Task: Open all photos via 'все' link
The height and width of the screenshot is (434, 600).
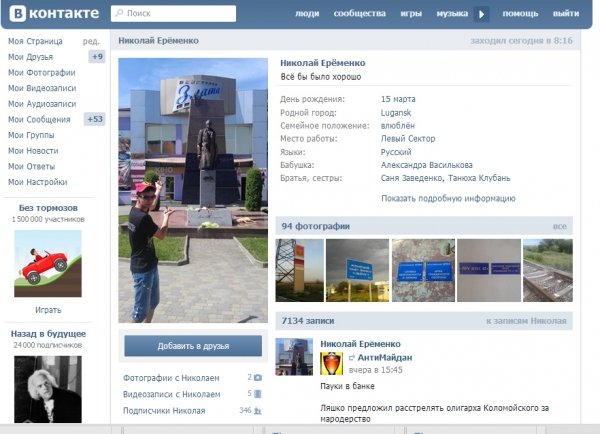Action: [560, 227]
